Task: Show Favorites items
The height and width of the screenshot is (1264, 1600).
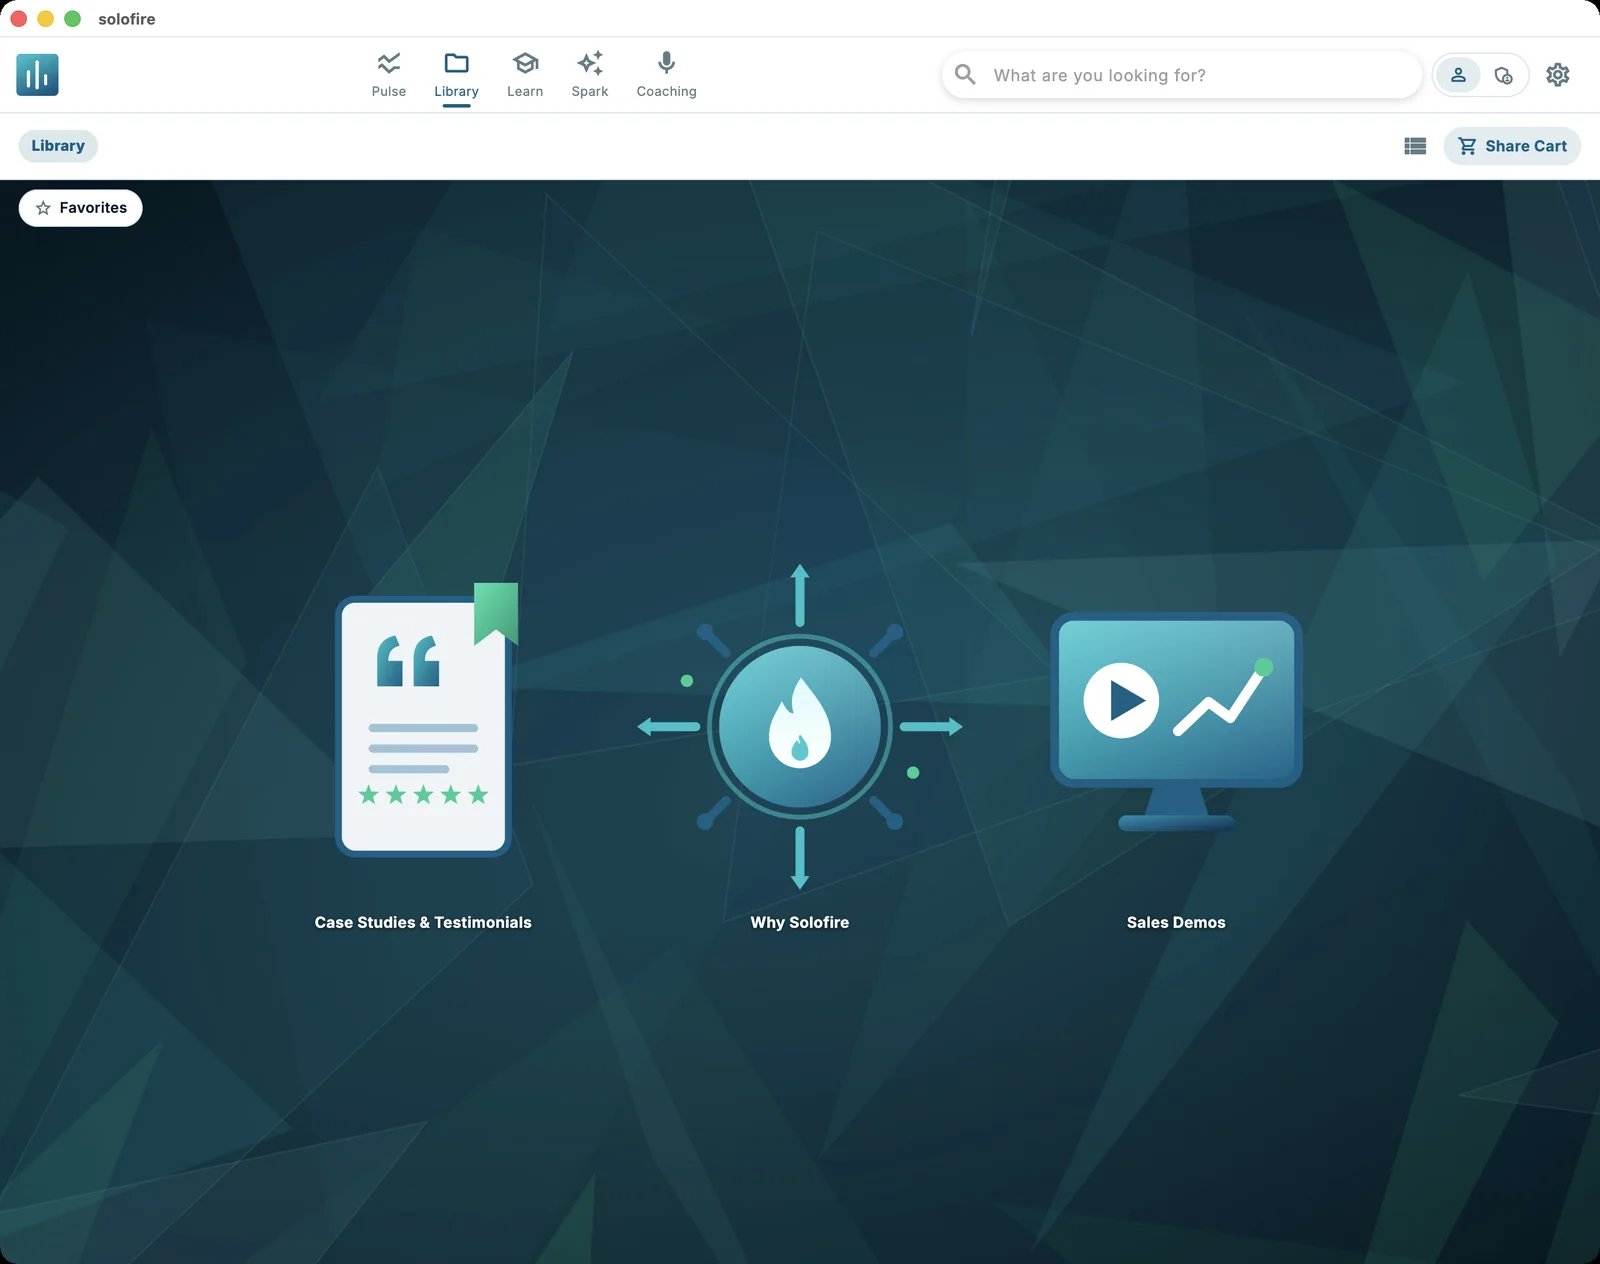Action: pos(81,208)
